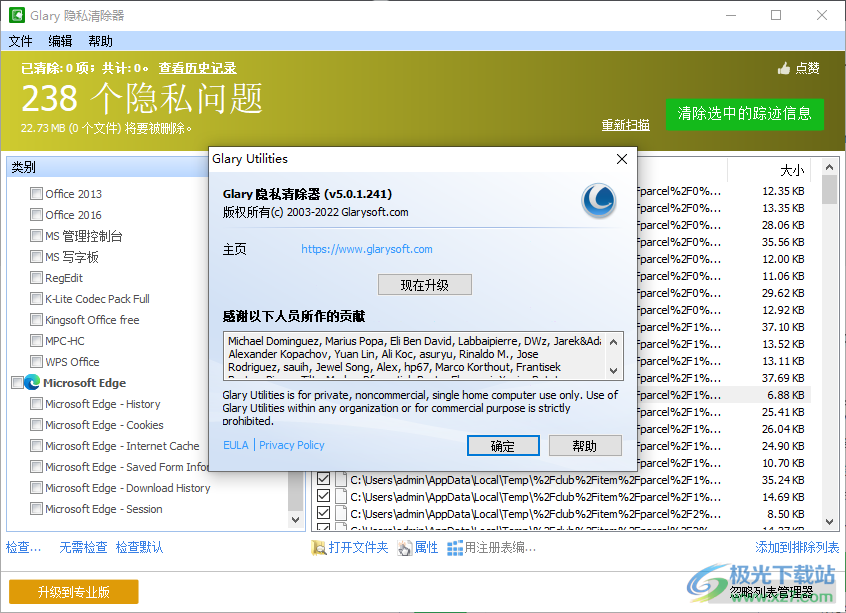Screen dimensions: 846x613
Task: Enable the MS 管理控制台 checkbox
Action: click(36, 236)
